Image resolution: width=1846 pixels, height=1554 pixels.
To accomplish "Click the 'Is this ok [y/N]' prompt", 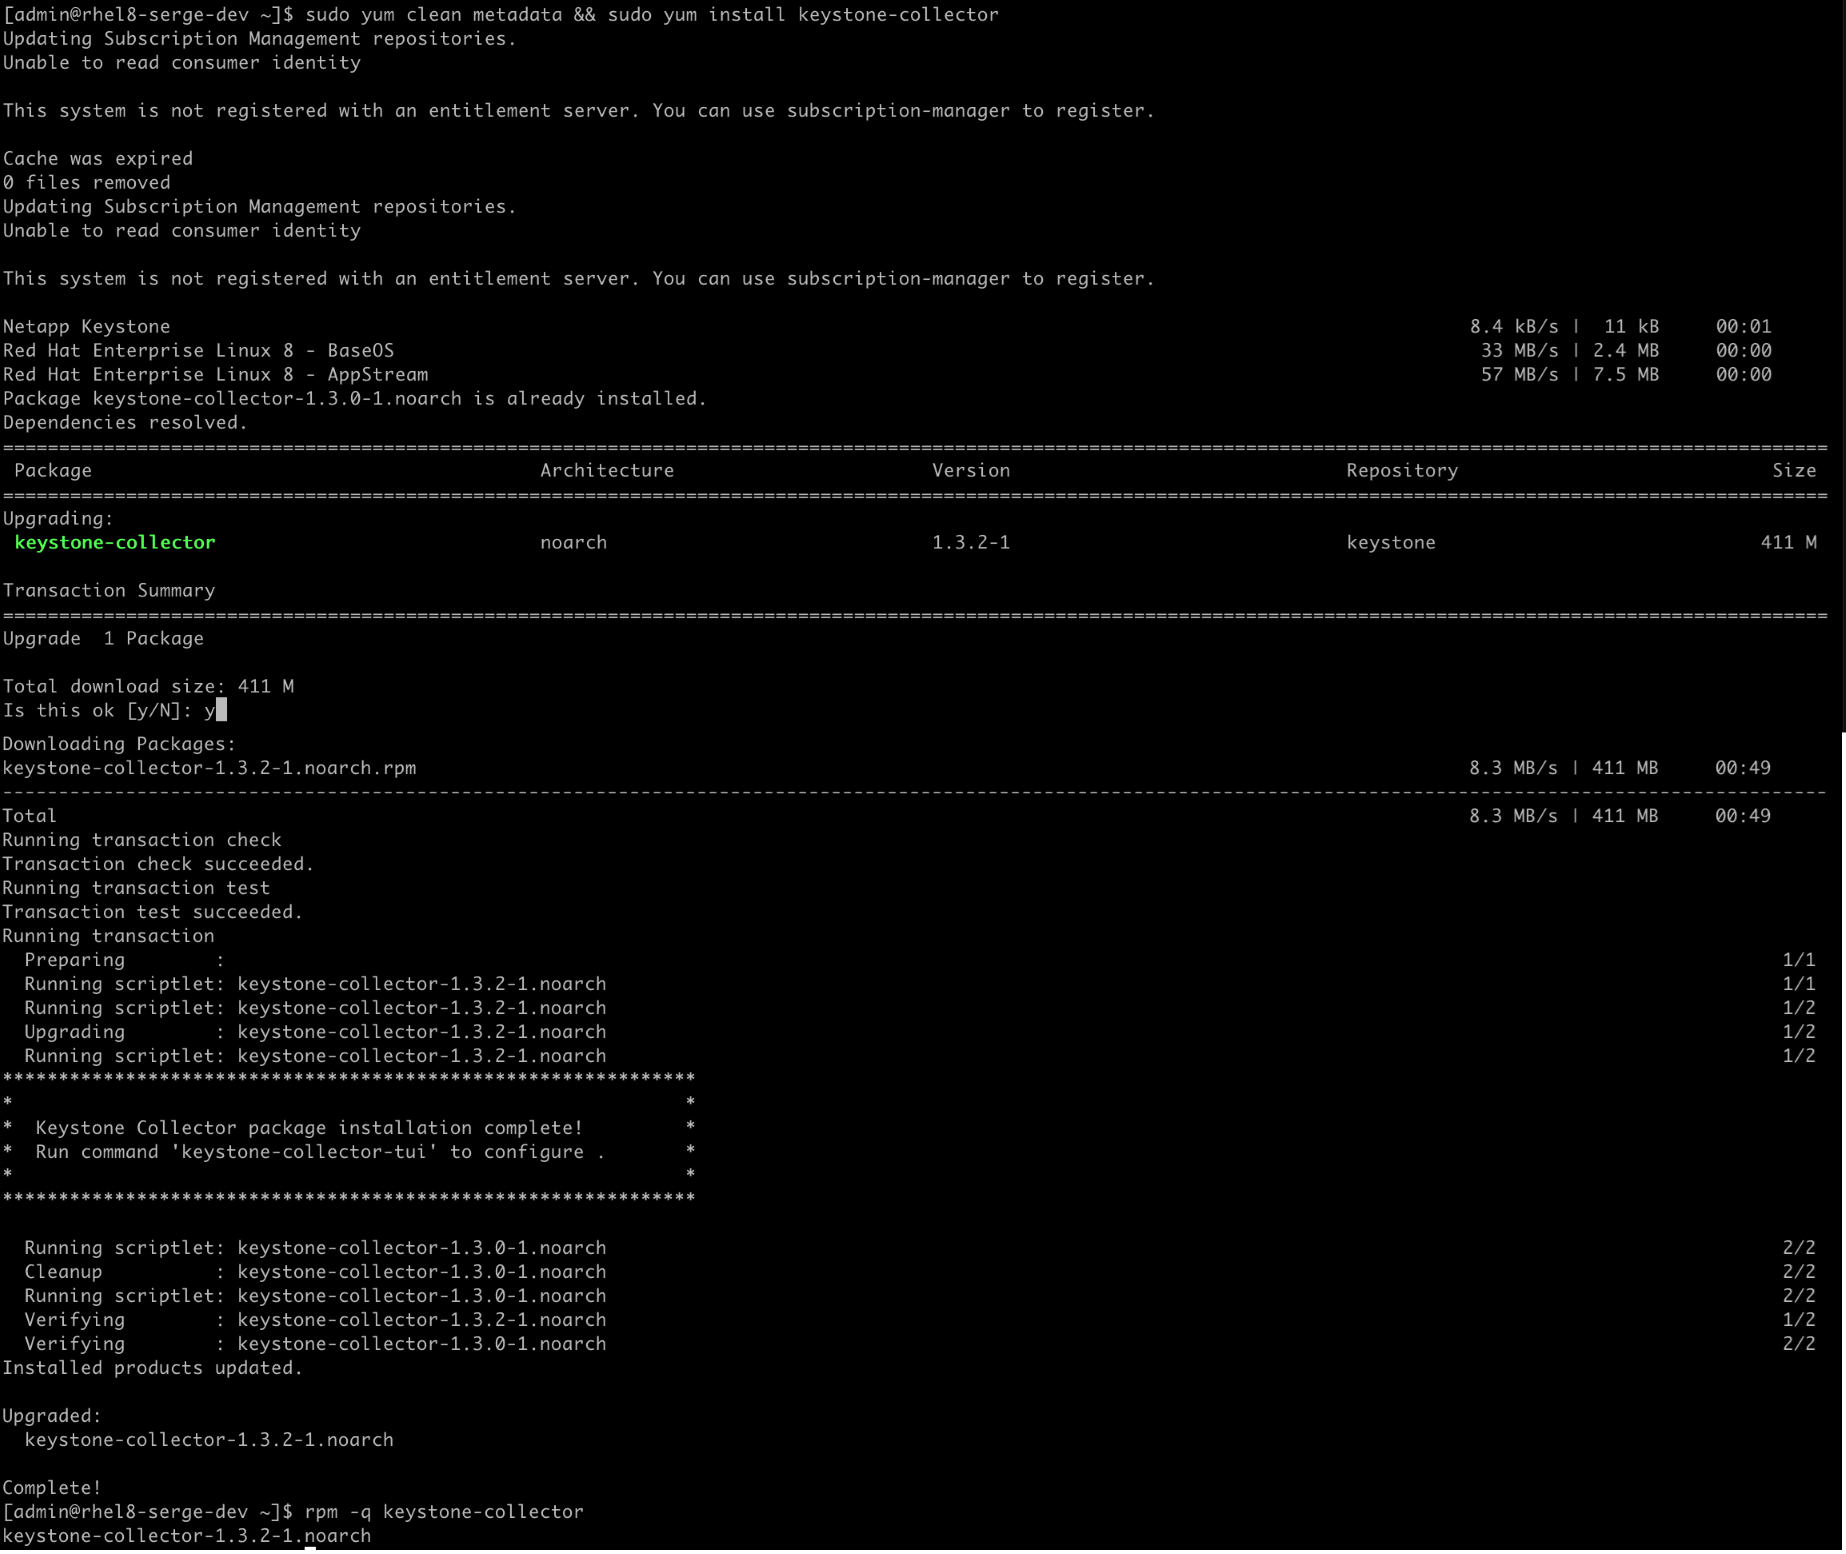I will pos(98,711).
